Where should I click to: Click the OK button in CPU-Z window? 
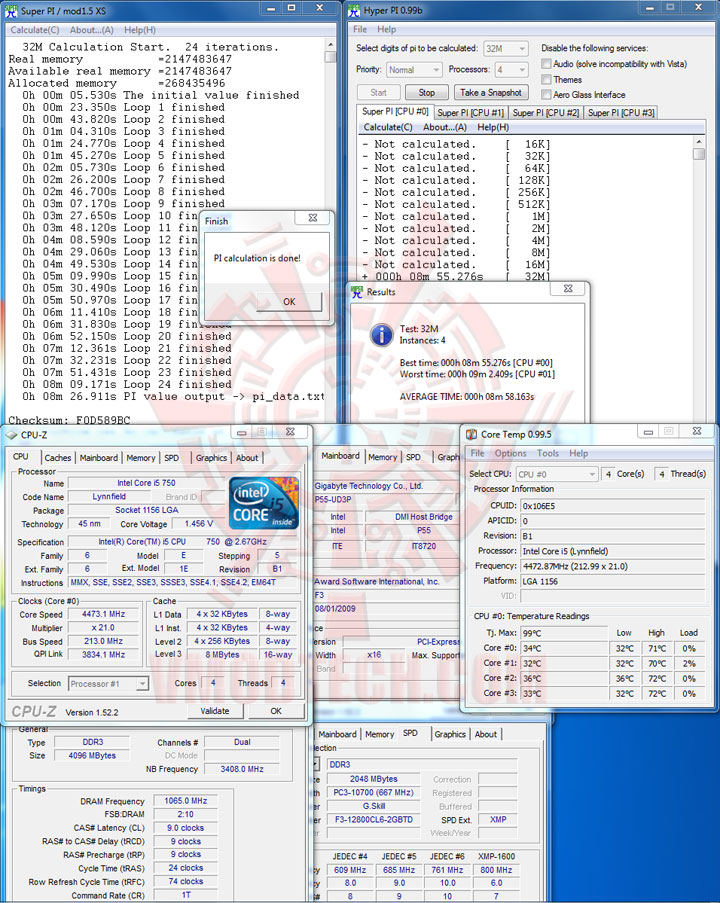276,711
